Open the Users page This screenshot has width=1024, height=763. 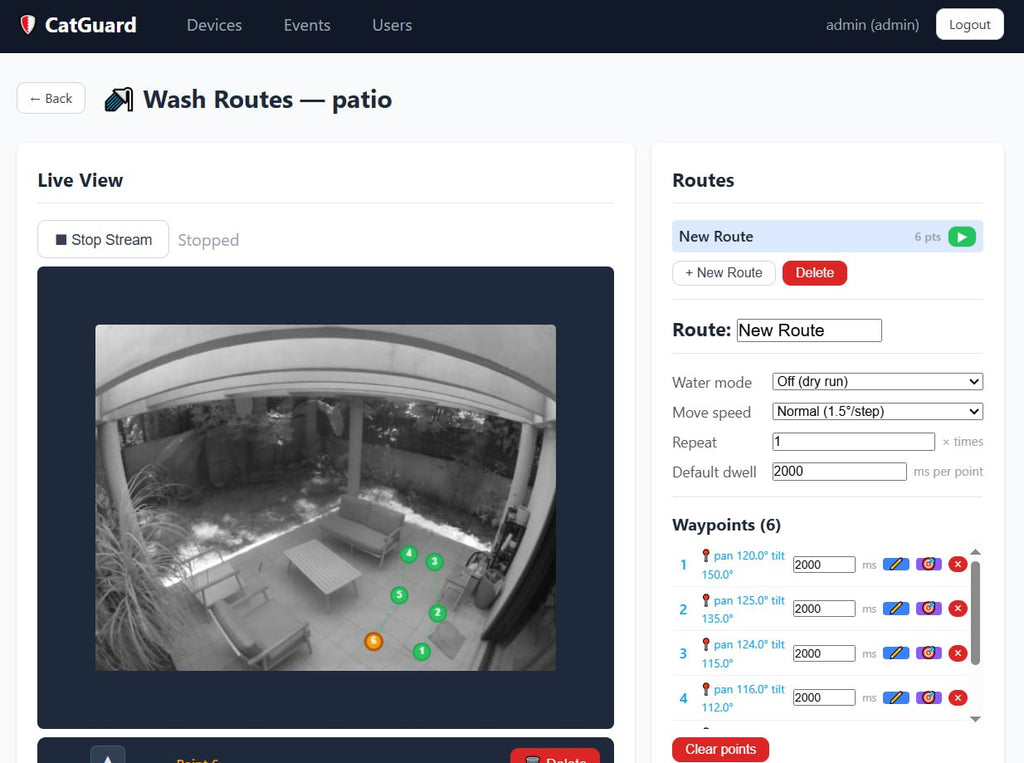[x=392, y=25]
